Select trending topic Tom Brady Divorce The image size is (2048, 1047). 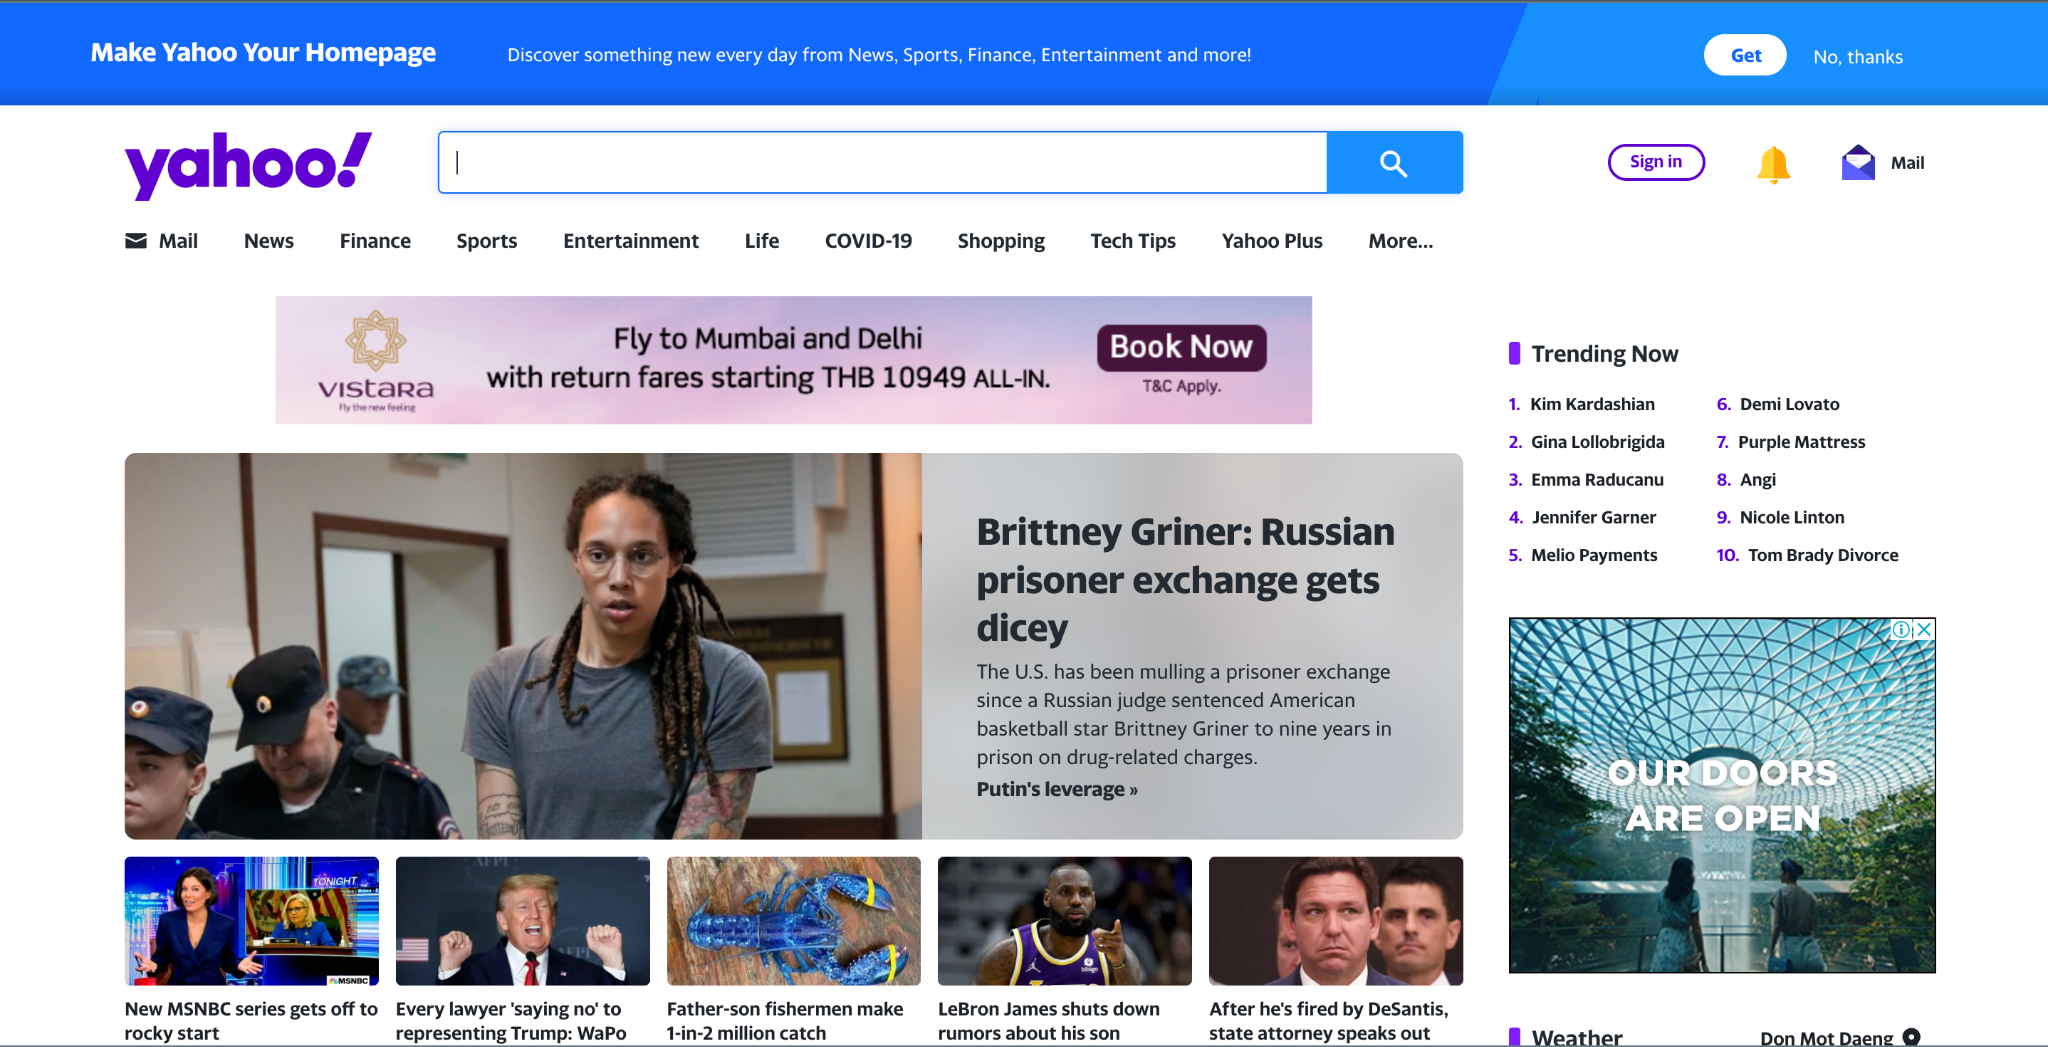(1822, 555)
